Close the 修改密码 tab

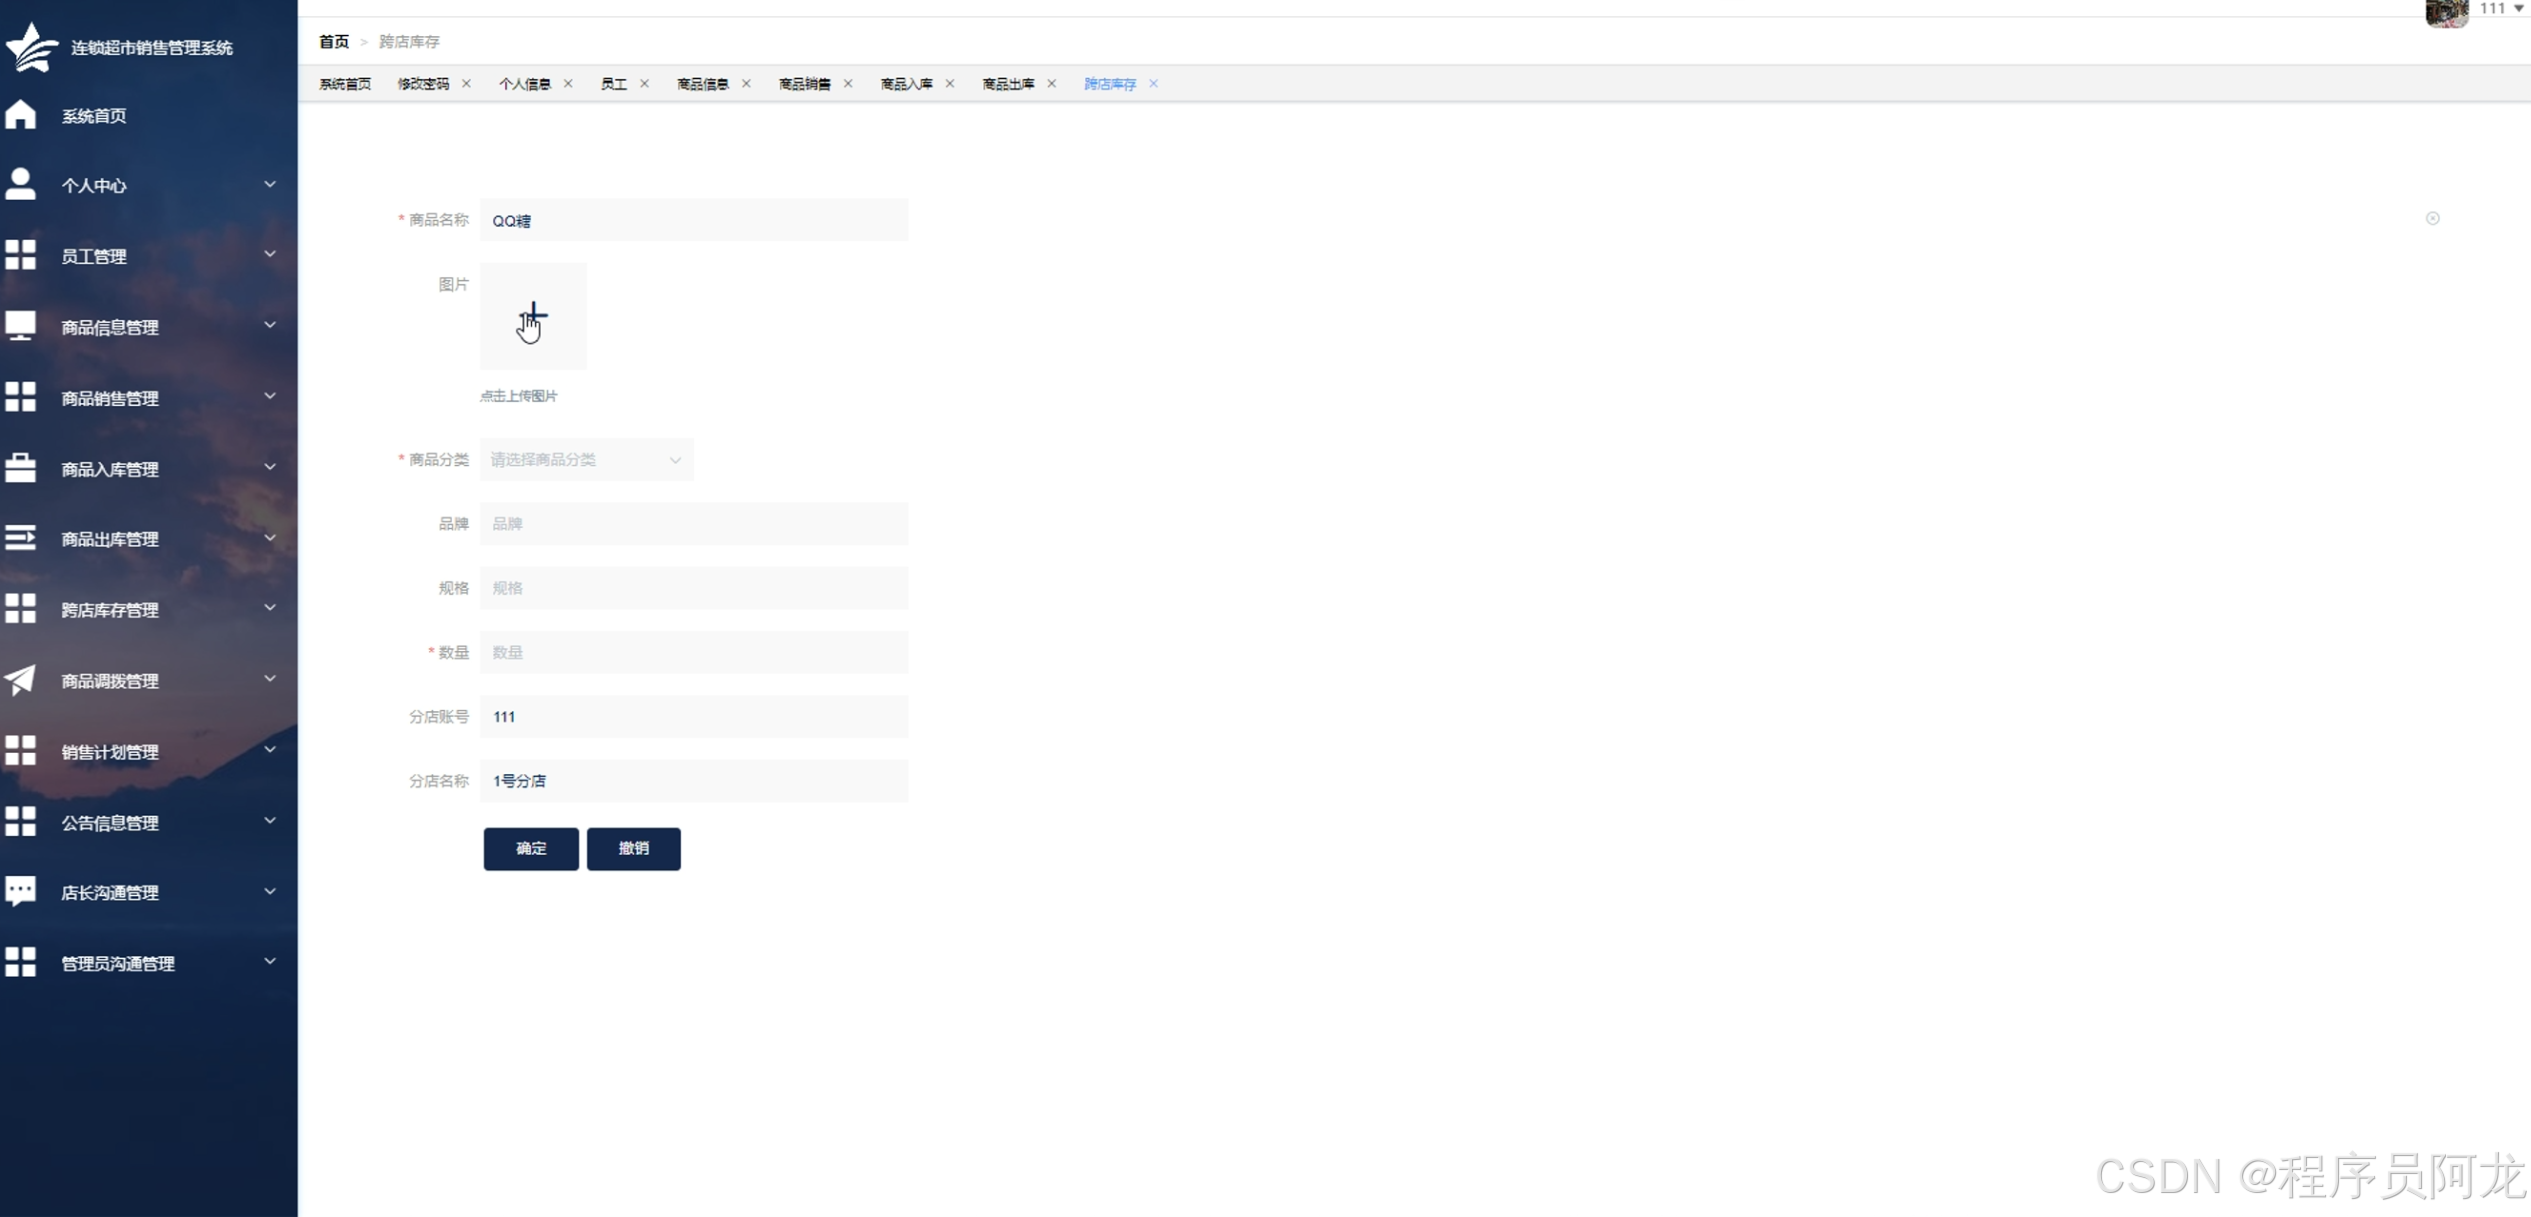pyautogui.click(x=466, y=84)
